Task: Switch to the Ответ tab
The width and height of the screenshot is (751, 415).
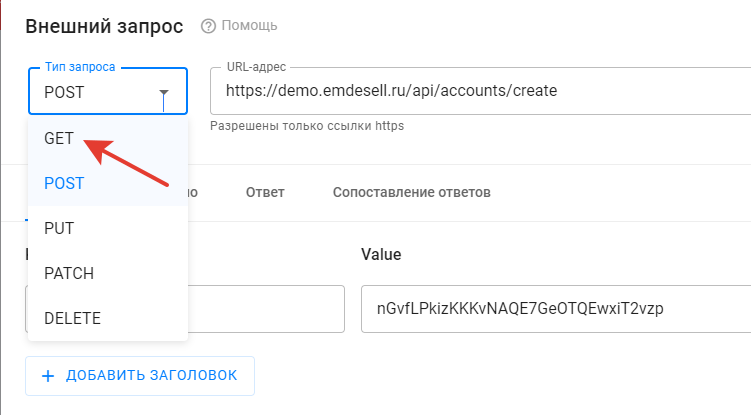Action: tap(265, 192)
